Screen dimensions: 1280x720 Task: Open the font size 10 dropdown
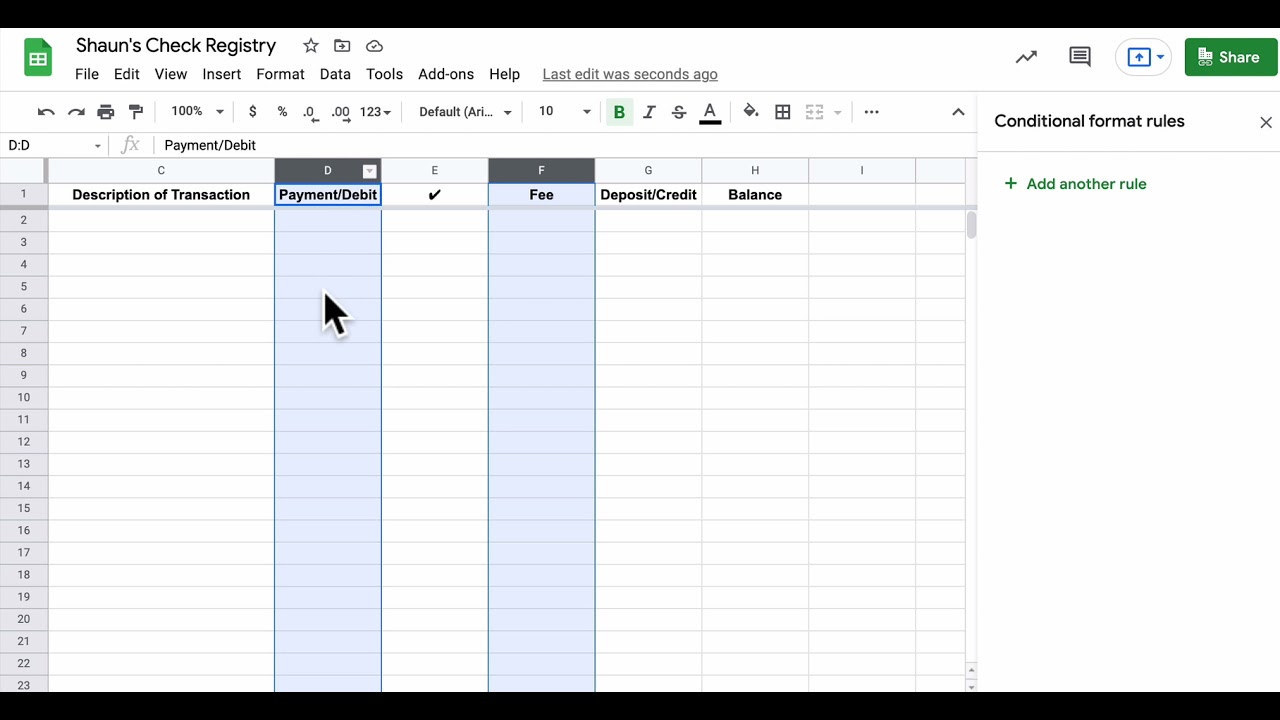565,112
